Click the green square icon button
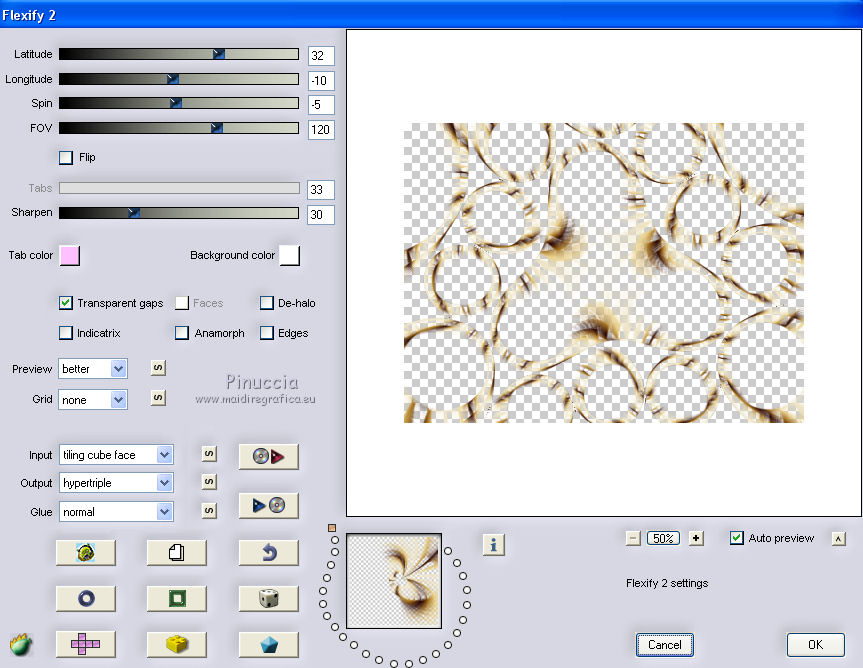The height and width of the screenshot is (668, 863). coord(177,598)
